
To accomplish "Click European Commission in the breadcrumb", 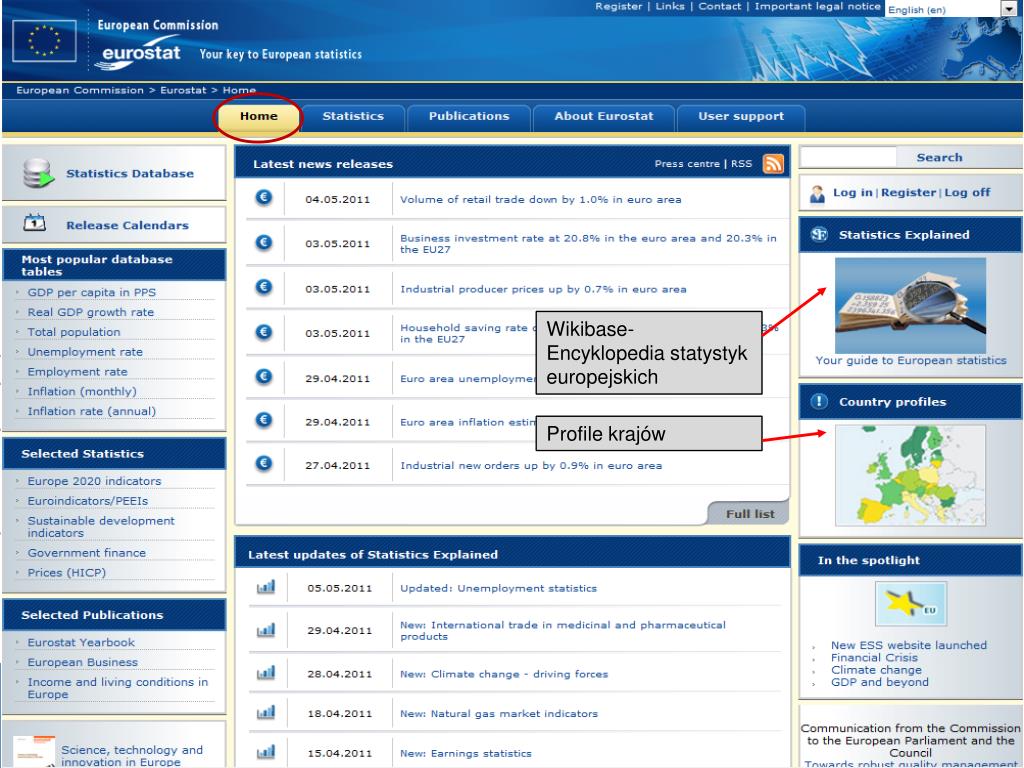I will pyautogui.click(x=80, y=90).
